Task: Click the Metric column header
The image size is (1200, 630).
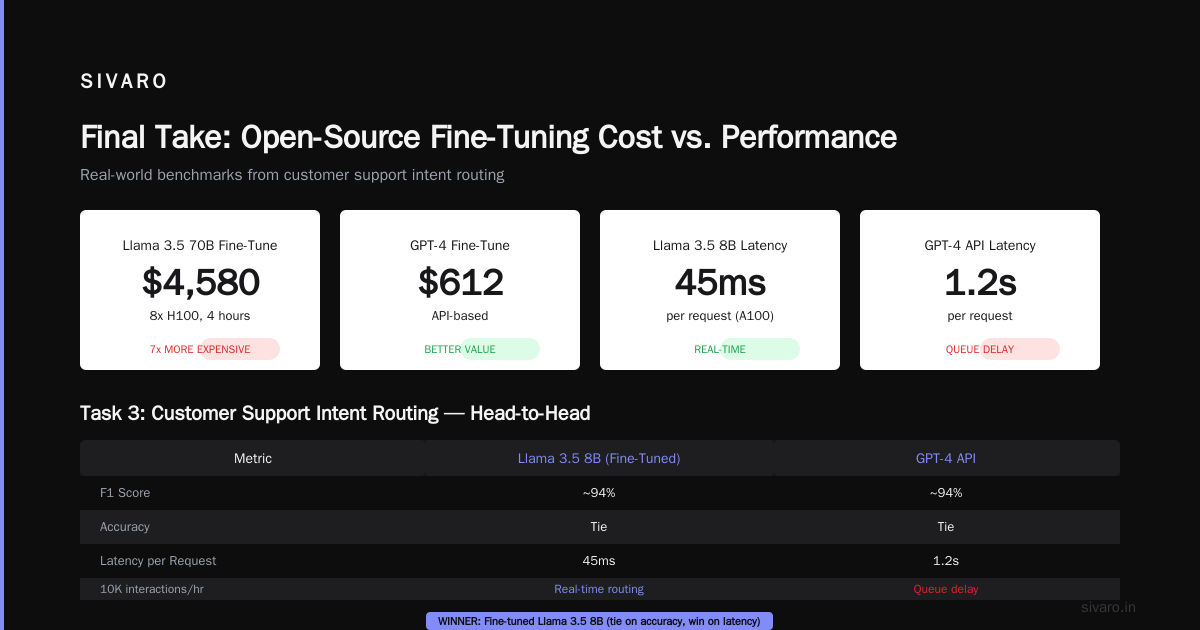Action: [253, 458]
